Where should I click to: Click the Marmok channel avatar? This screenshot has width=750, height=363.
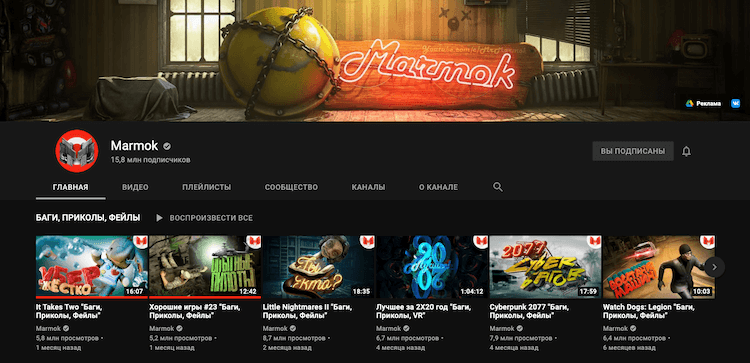[77, 151]
